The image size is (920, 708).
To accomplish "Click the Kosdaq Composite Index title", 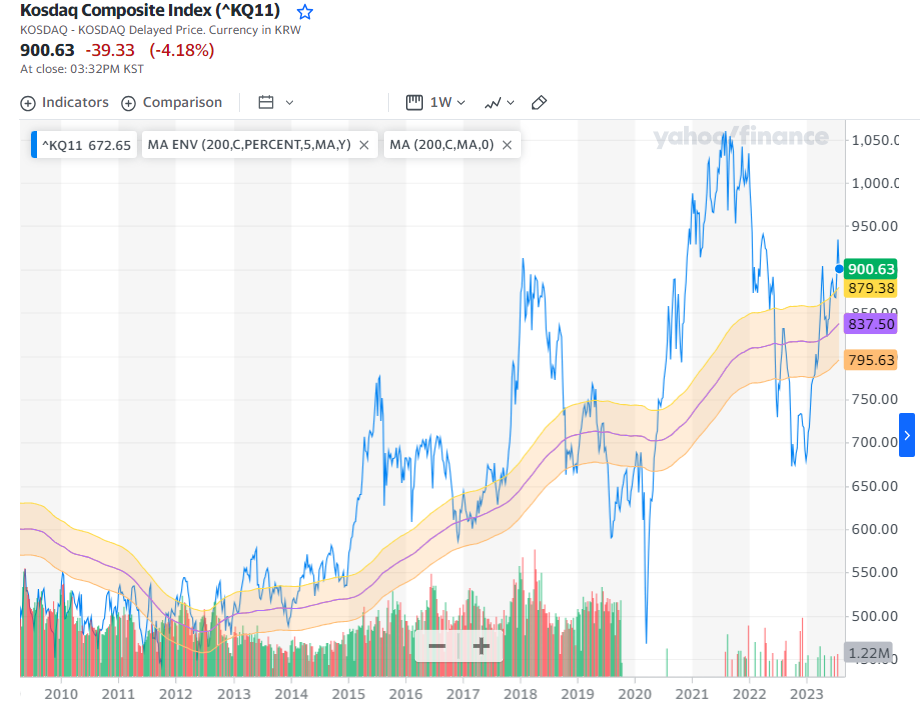I will (150, 11).
